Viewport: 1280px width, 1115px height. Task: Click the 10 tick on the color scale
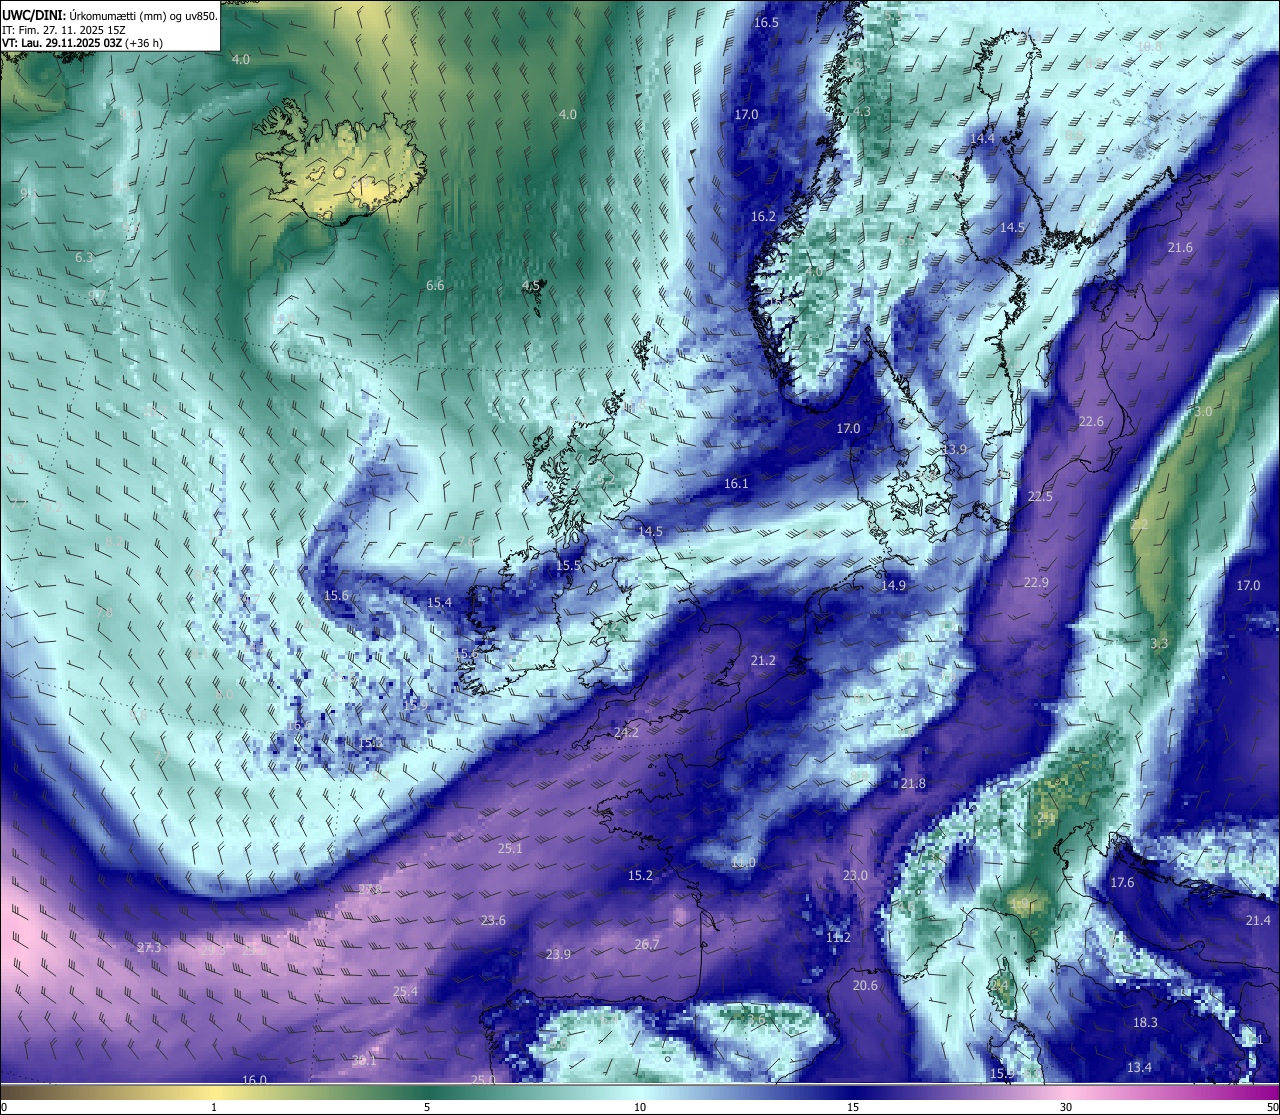click(640, 1107)
